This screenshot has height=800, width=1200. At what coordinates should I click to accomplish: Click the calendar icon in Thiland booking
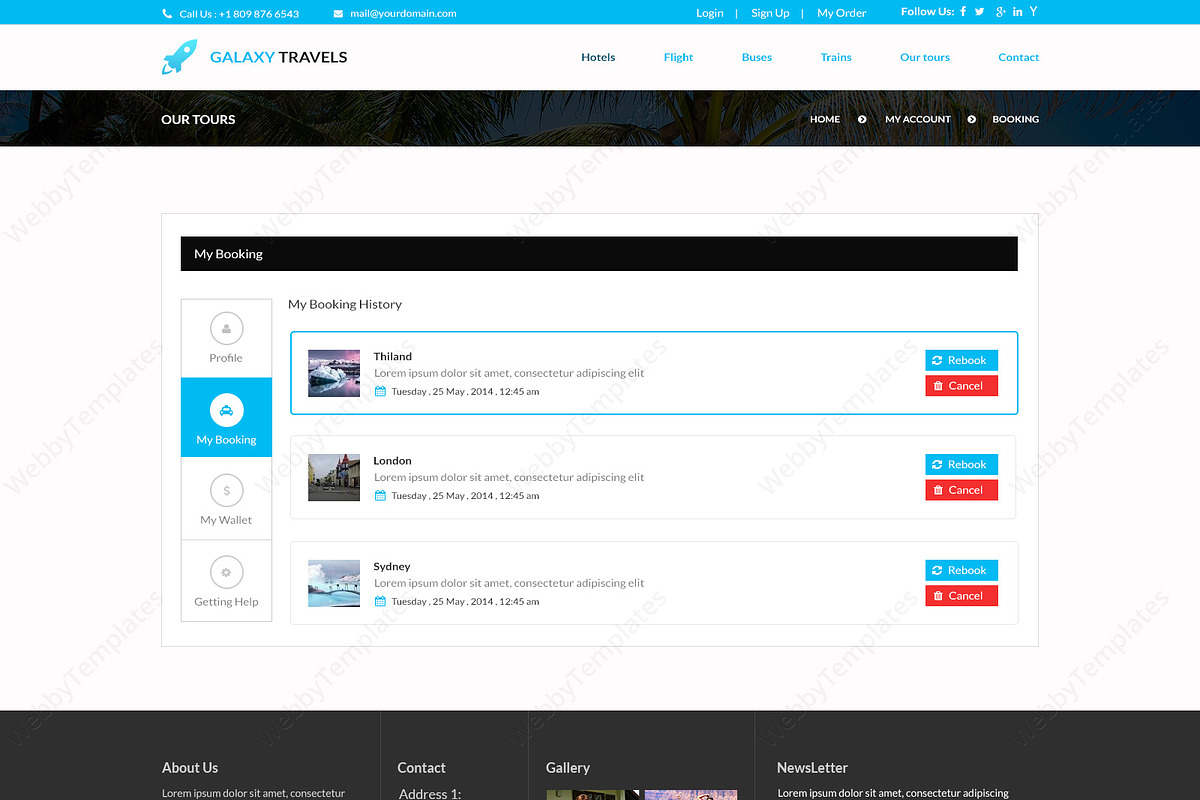[x=380, y=391]
